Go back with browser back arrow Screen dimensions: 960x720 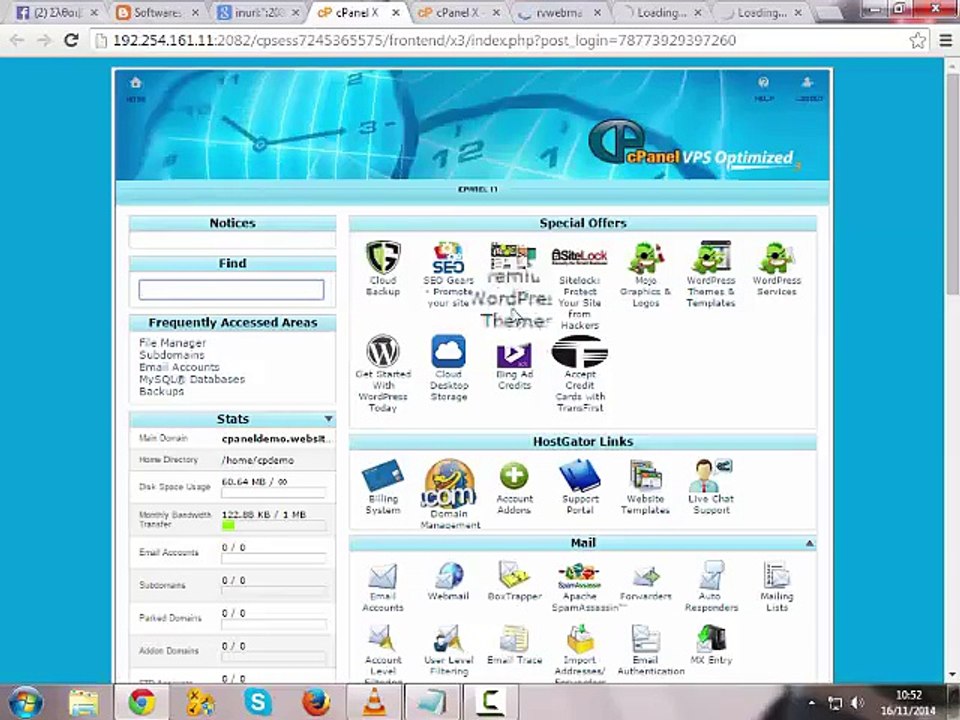pyautogui.click(x=17, y=40)
